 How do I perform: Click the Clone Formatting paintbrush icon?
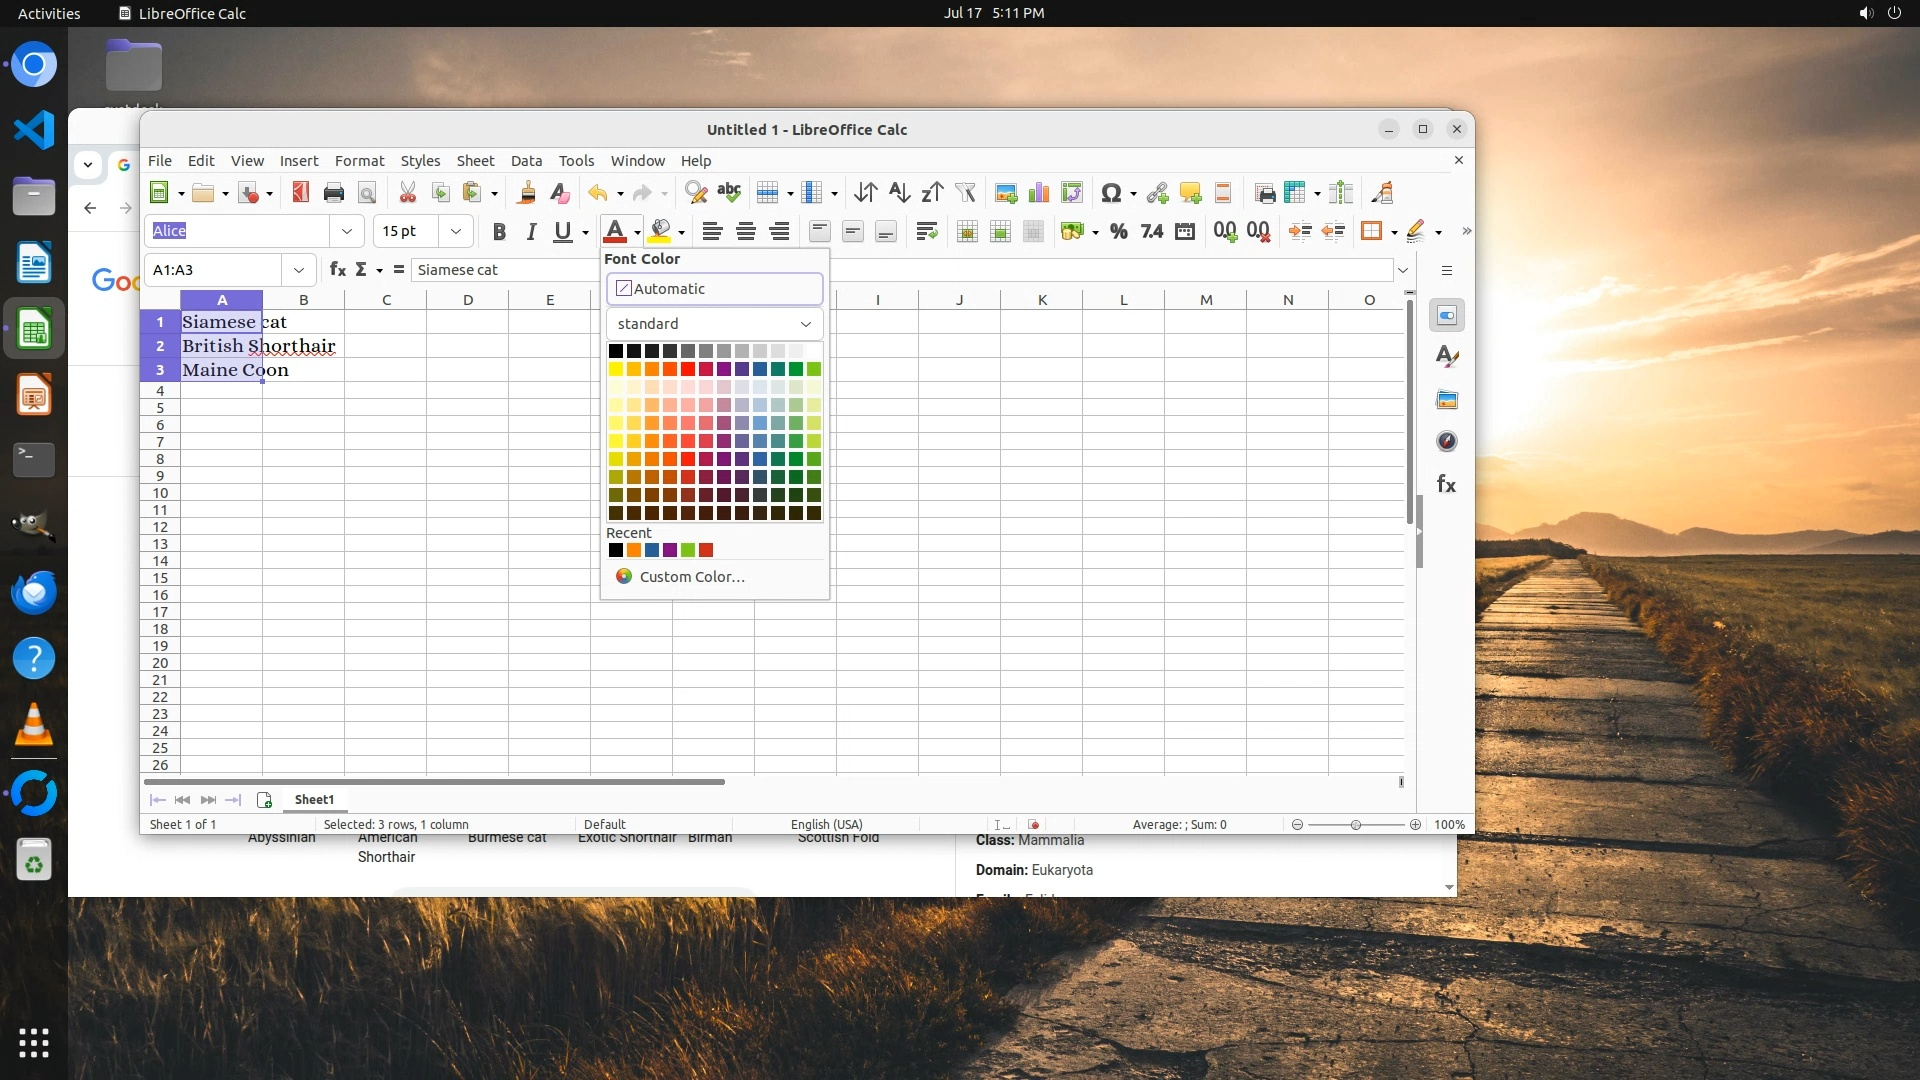point(527,193)
